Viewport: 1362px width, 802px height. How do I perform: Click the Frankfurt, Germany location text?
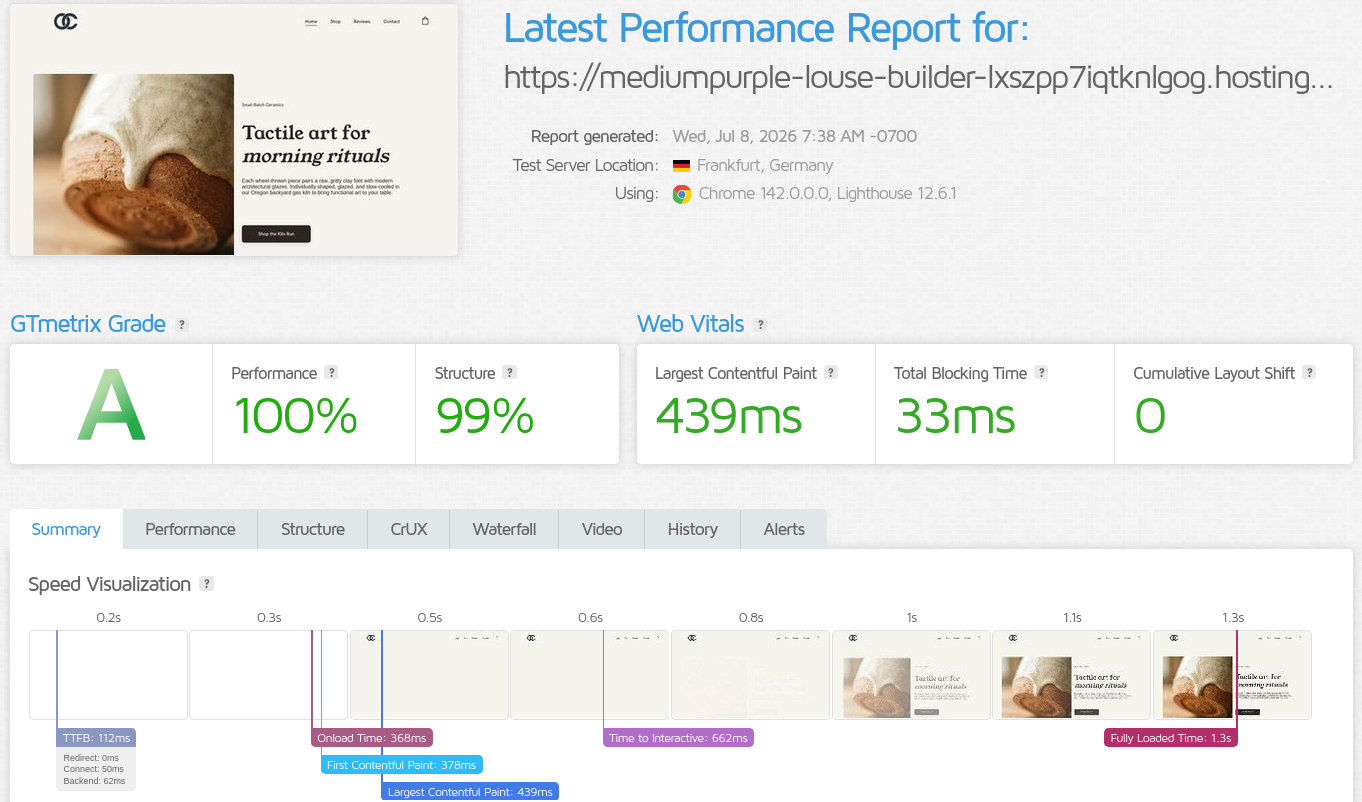(x=765, y=166)
